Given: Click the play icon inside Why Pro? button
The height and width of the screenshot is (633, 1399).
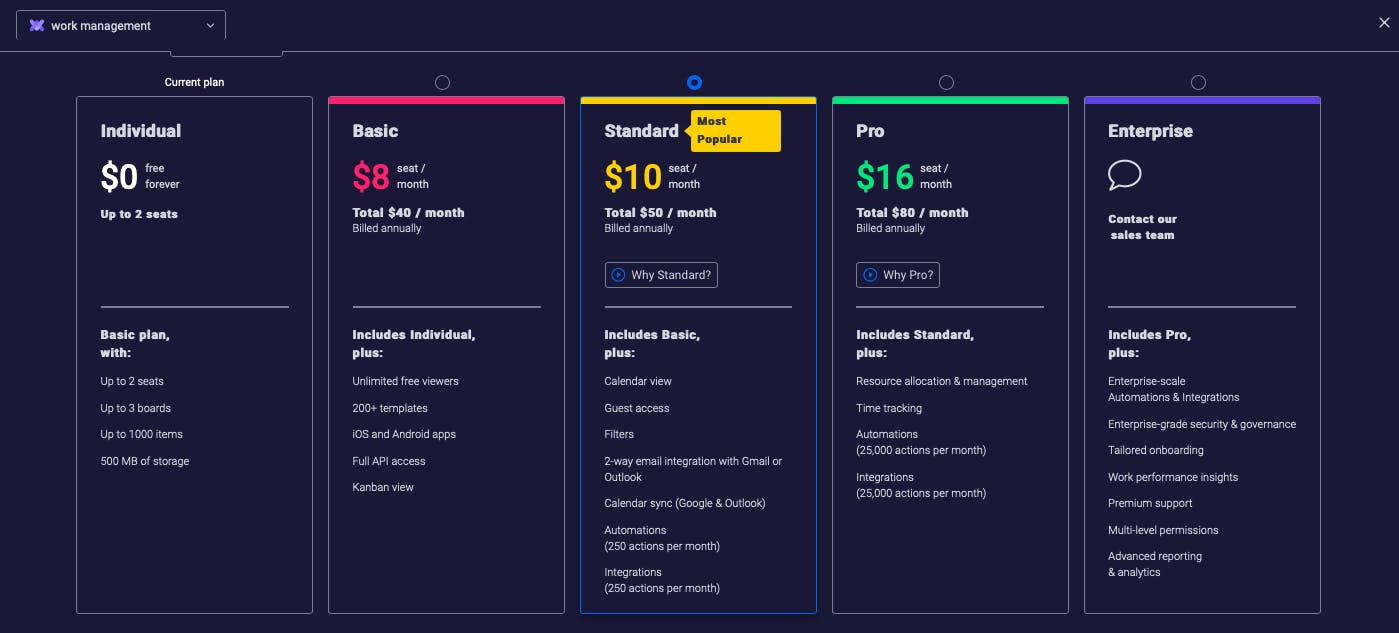Looking at the screenshot, I should pos(869,274).
